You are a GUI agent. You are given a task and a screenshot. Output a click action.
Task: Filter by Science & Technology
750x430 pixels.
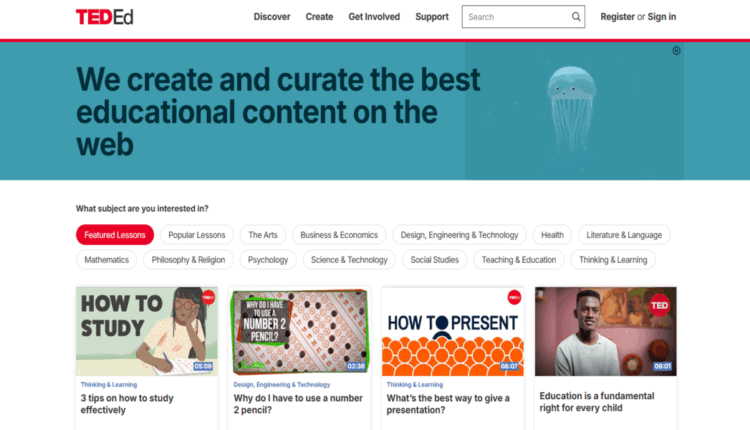[349, 260]
